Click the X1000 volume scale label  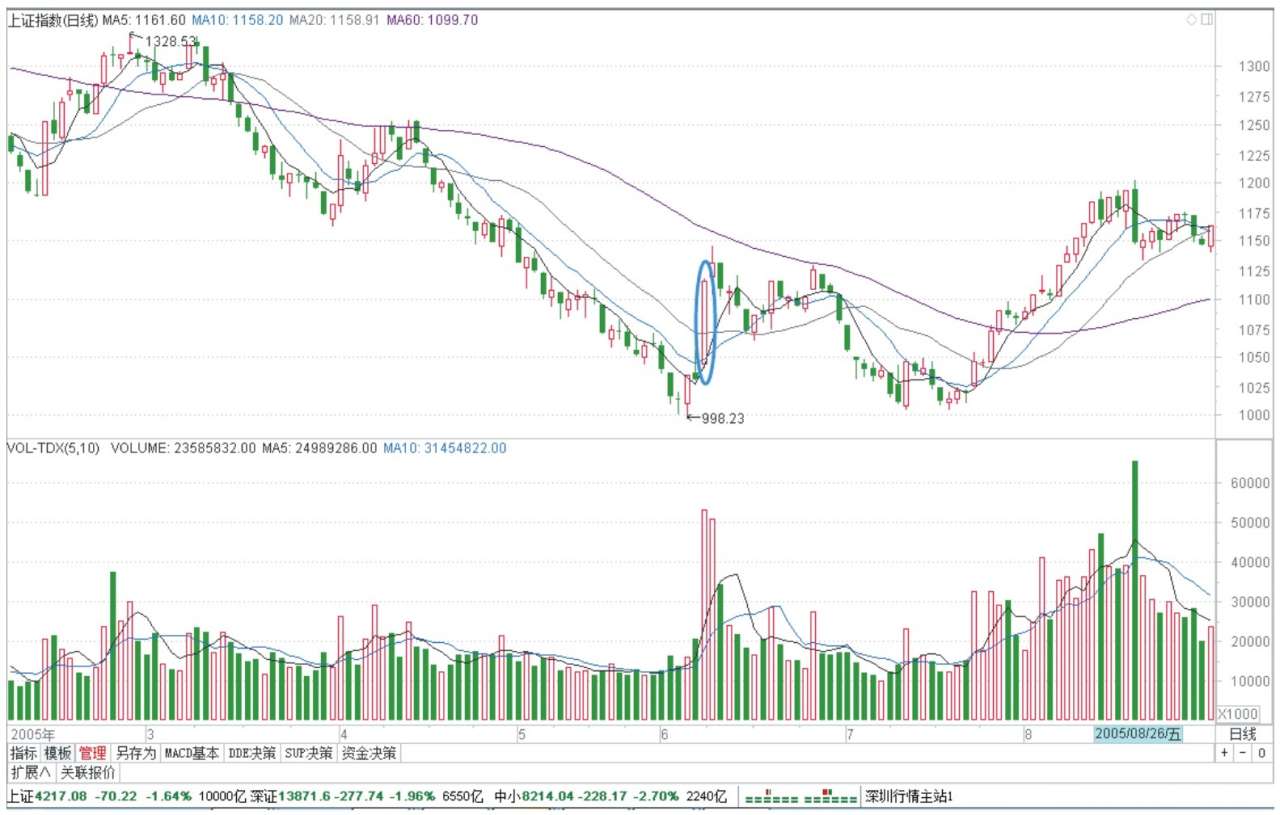coord(1236,712)
